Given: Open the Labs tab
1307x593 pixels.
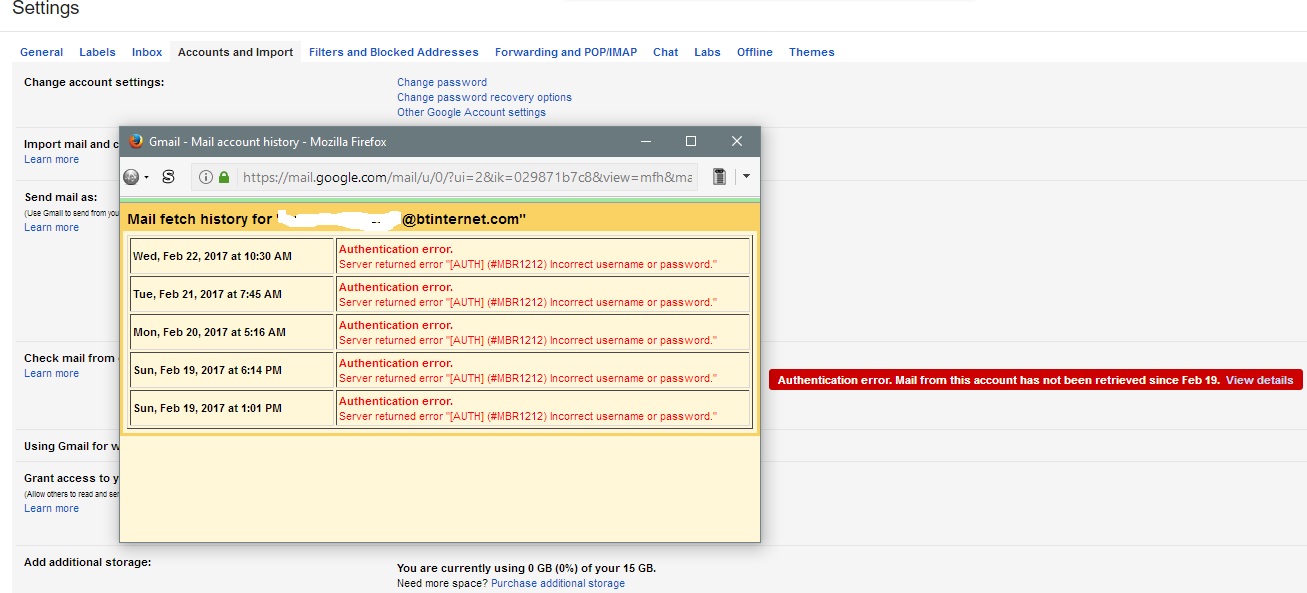Looking at the screenshot, I should point(707,52).
